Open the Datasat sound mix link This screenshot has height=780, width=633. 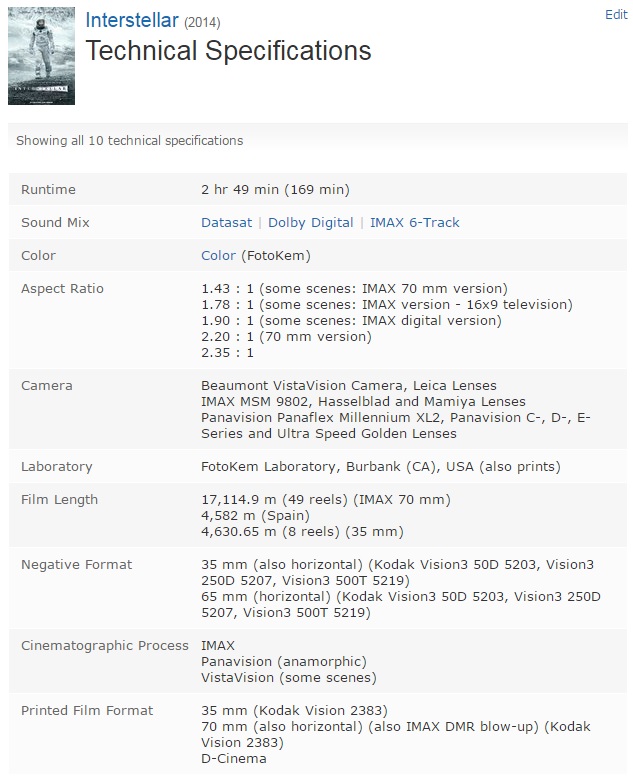[x=226, y=222]
